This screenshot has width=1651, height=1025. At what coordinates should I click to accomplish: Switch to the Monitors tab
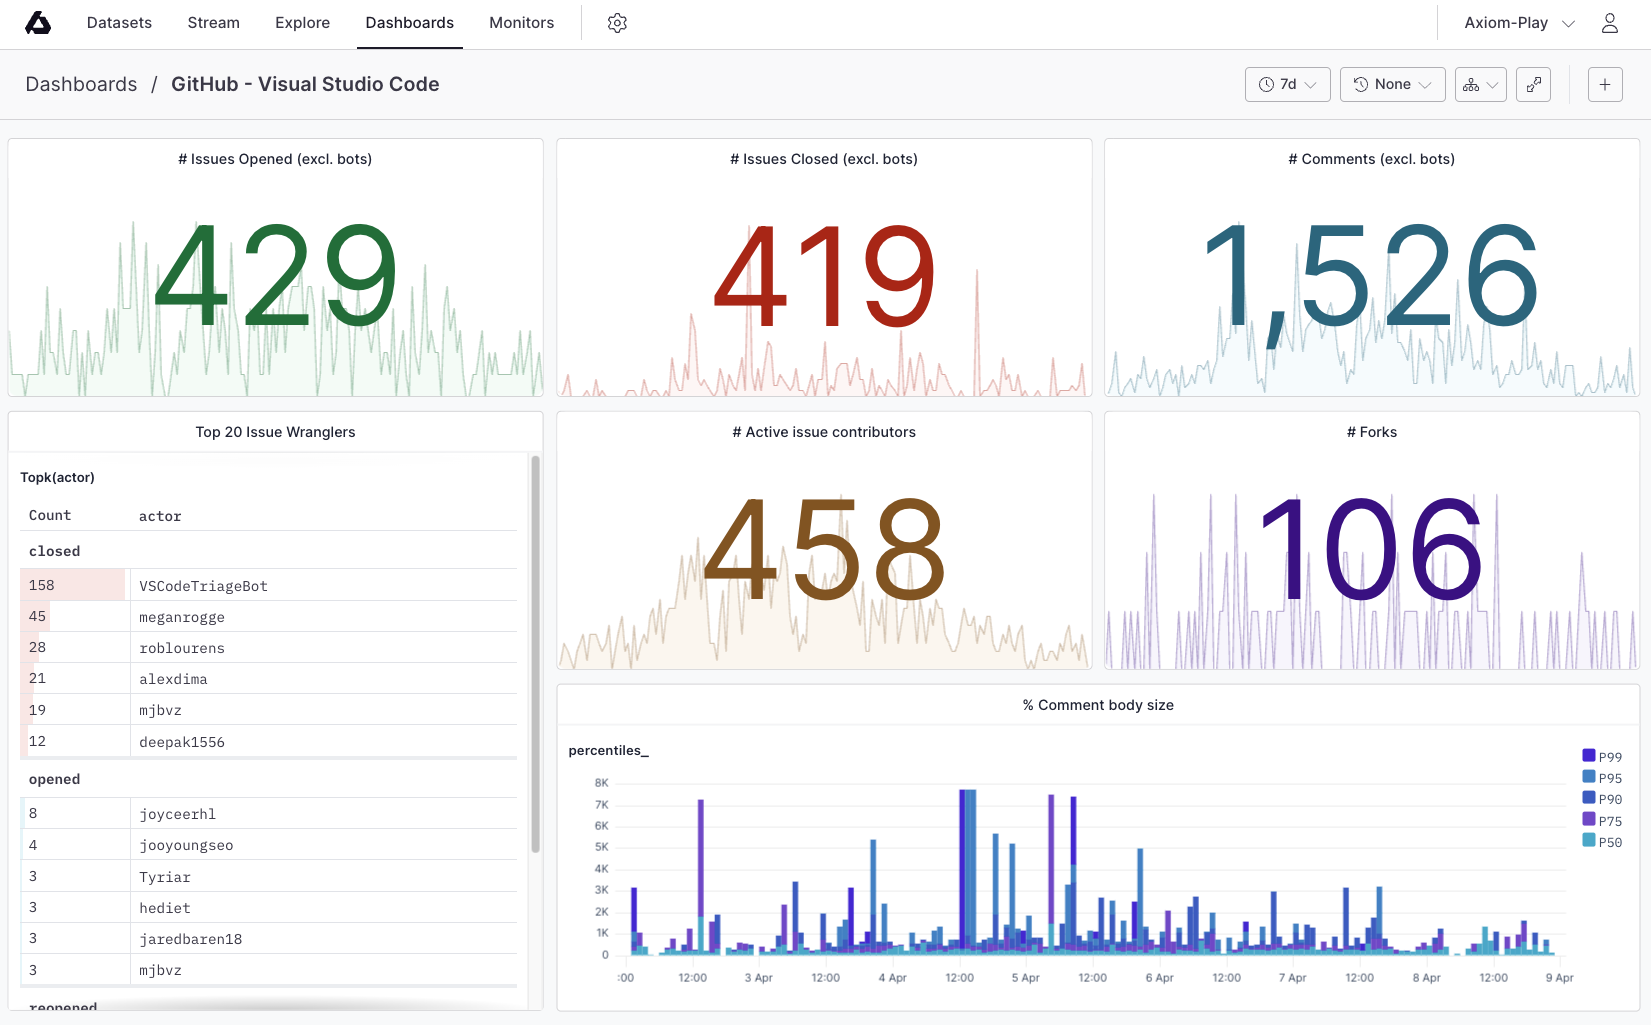[521, 23]
